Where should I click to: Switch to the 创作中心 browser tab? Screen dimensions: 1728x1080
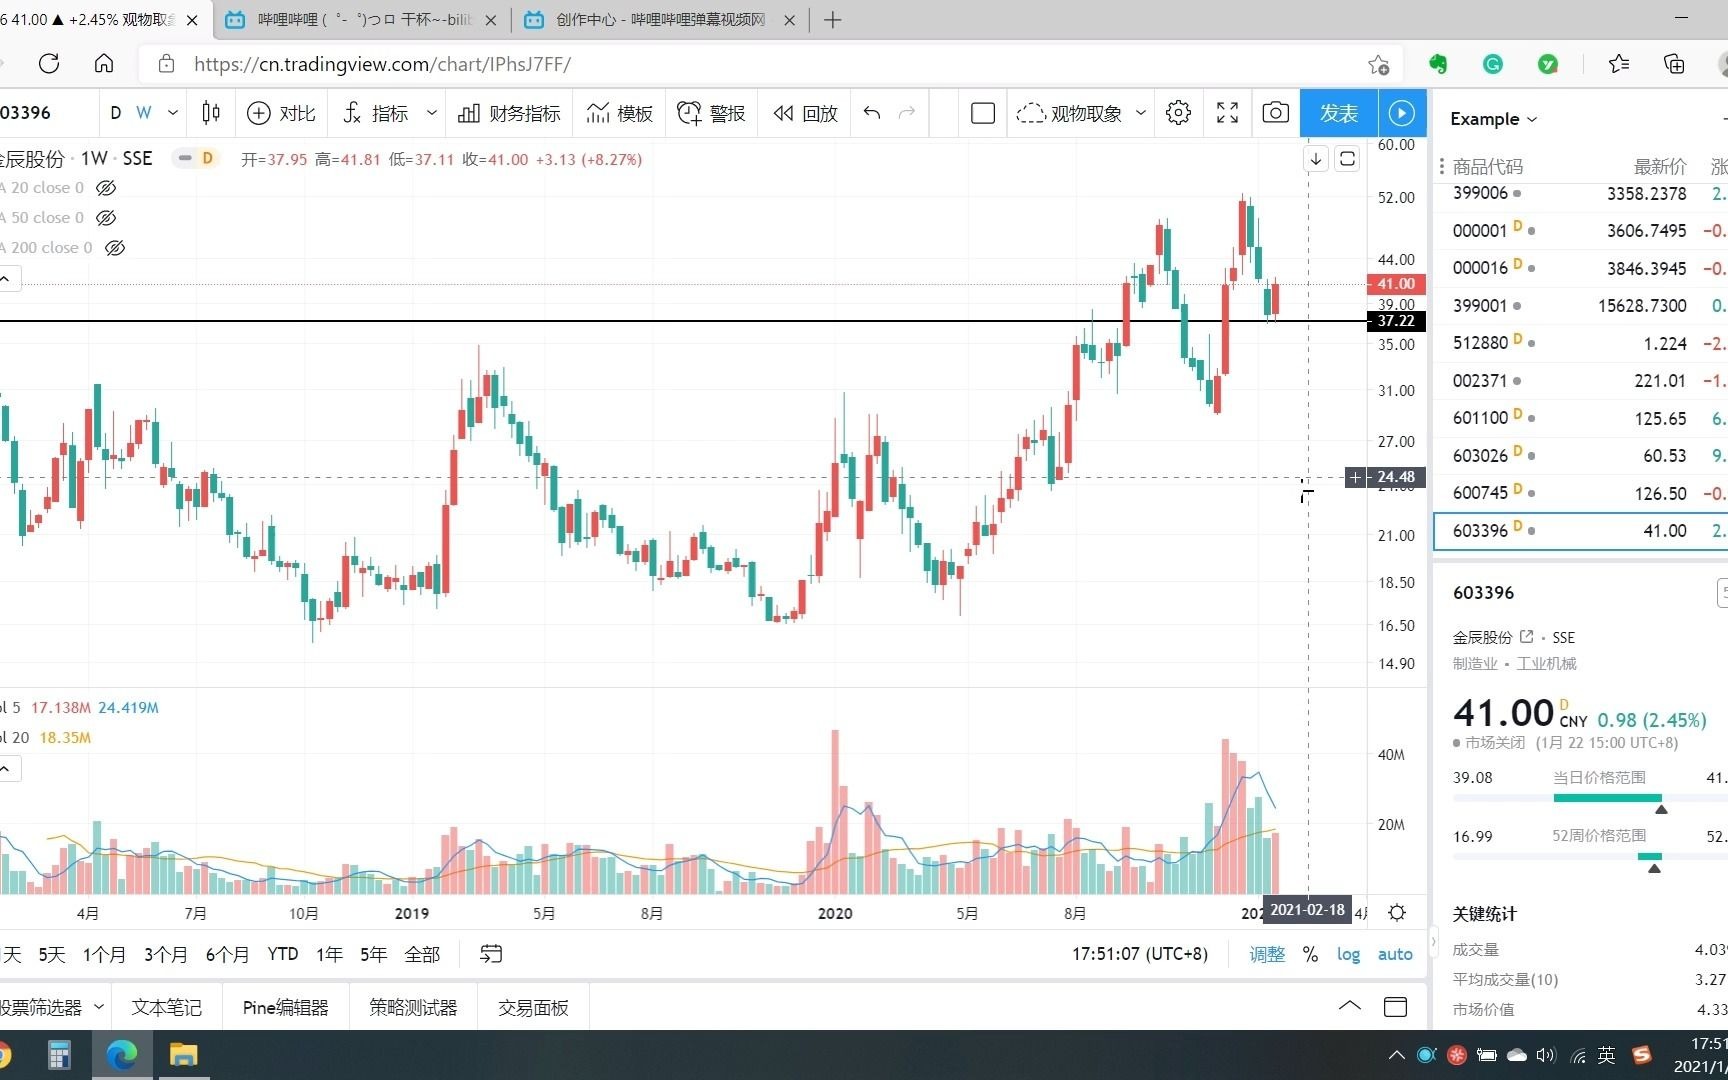pos(661,20)
